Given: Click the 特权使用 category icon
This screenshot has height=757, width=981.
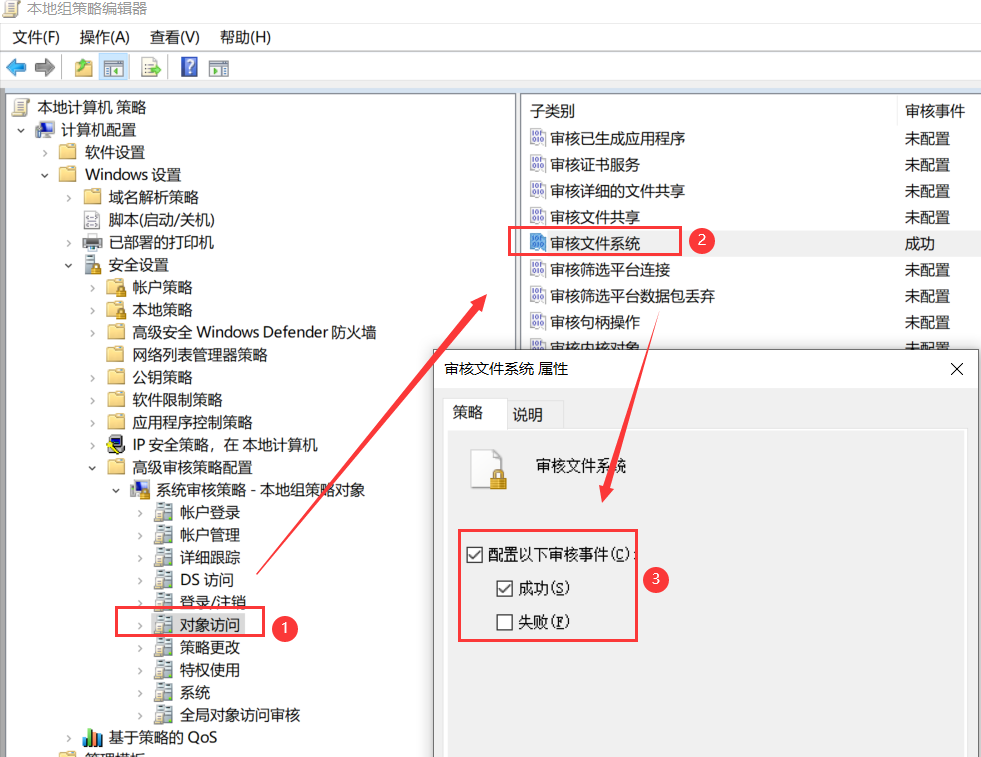Looking at the screenshot, I should click(x=163, y=670).
